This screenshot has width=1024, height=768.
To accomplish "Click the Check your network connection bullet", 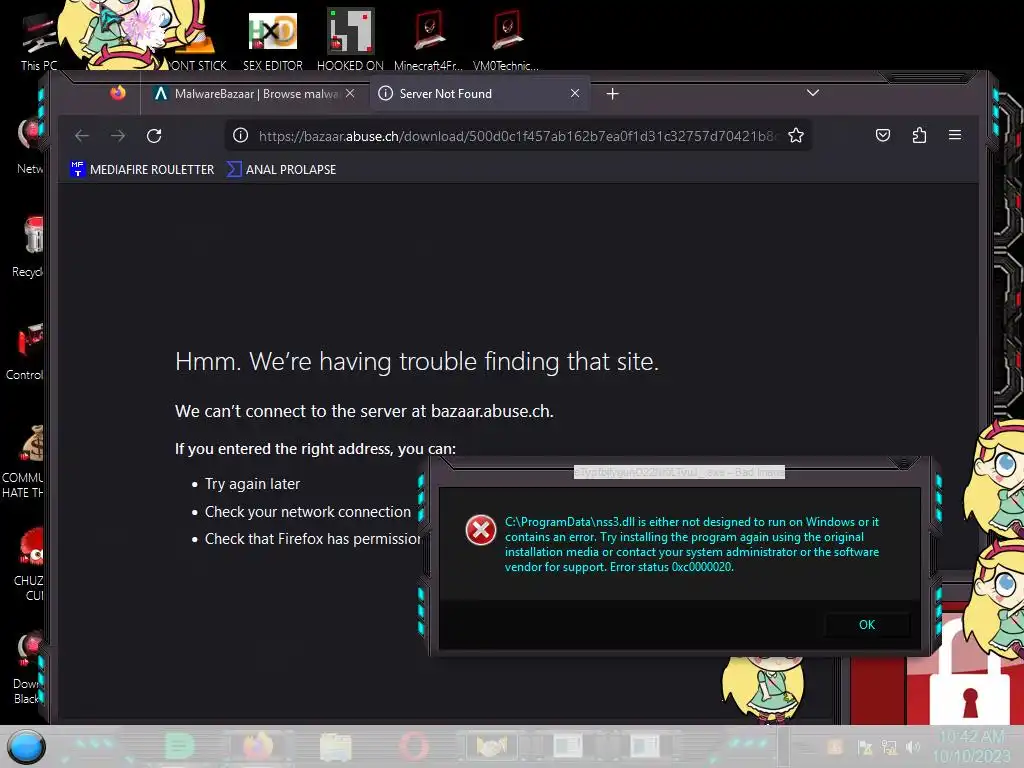I will 308,511.
